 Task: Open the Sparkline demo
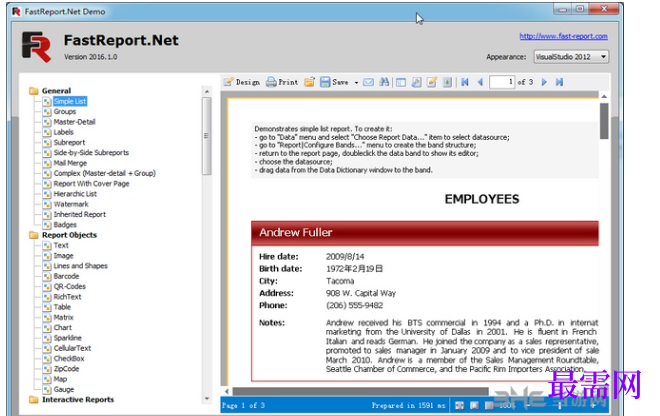(x=68, y=338)
